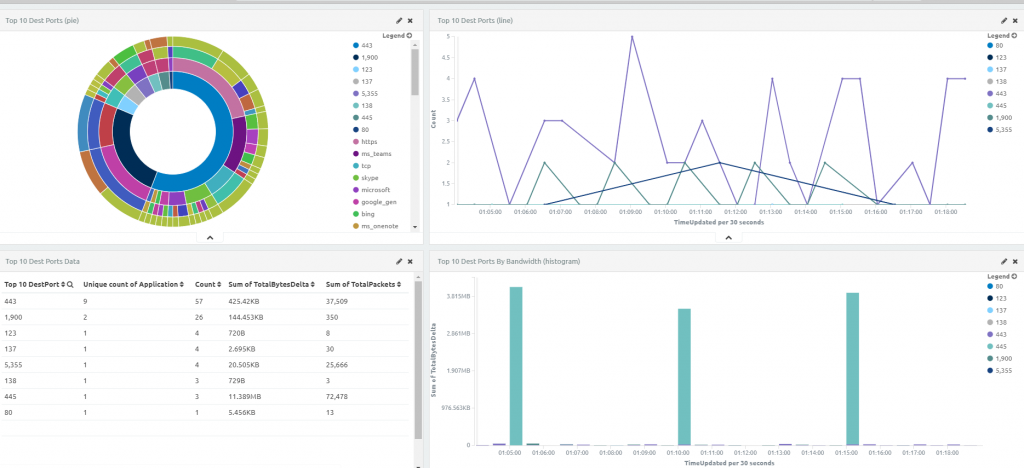Remove the Top 10 Dest Ports pie panel
Screen dimensions: 1024x468
pos(410,21)
